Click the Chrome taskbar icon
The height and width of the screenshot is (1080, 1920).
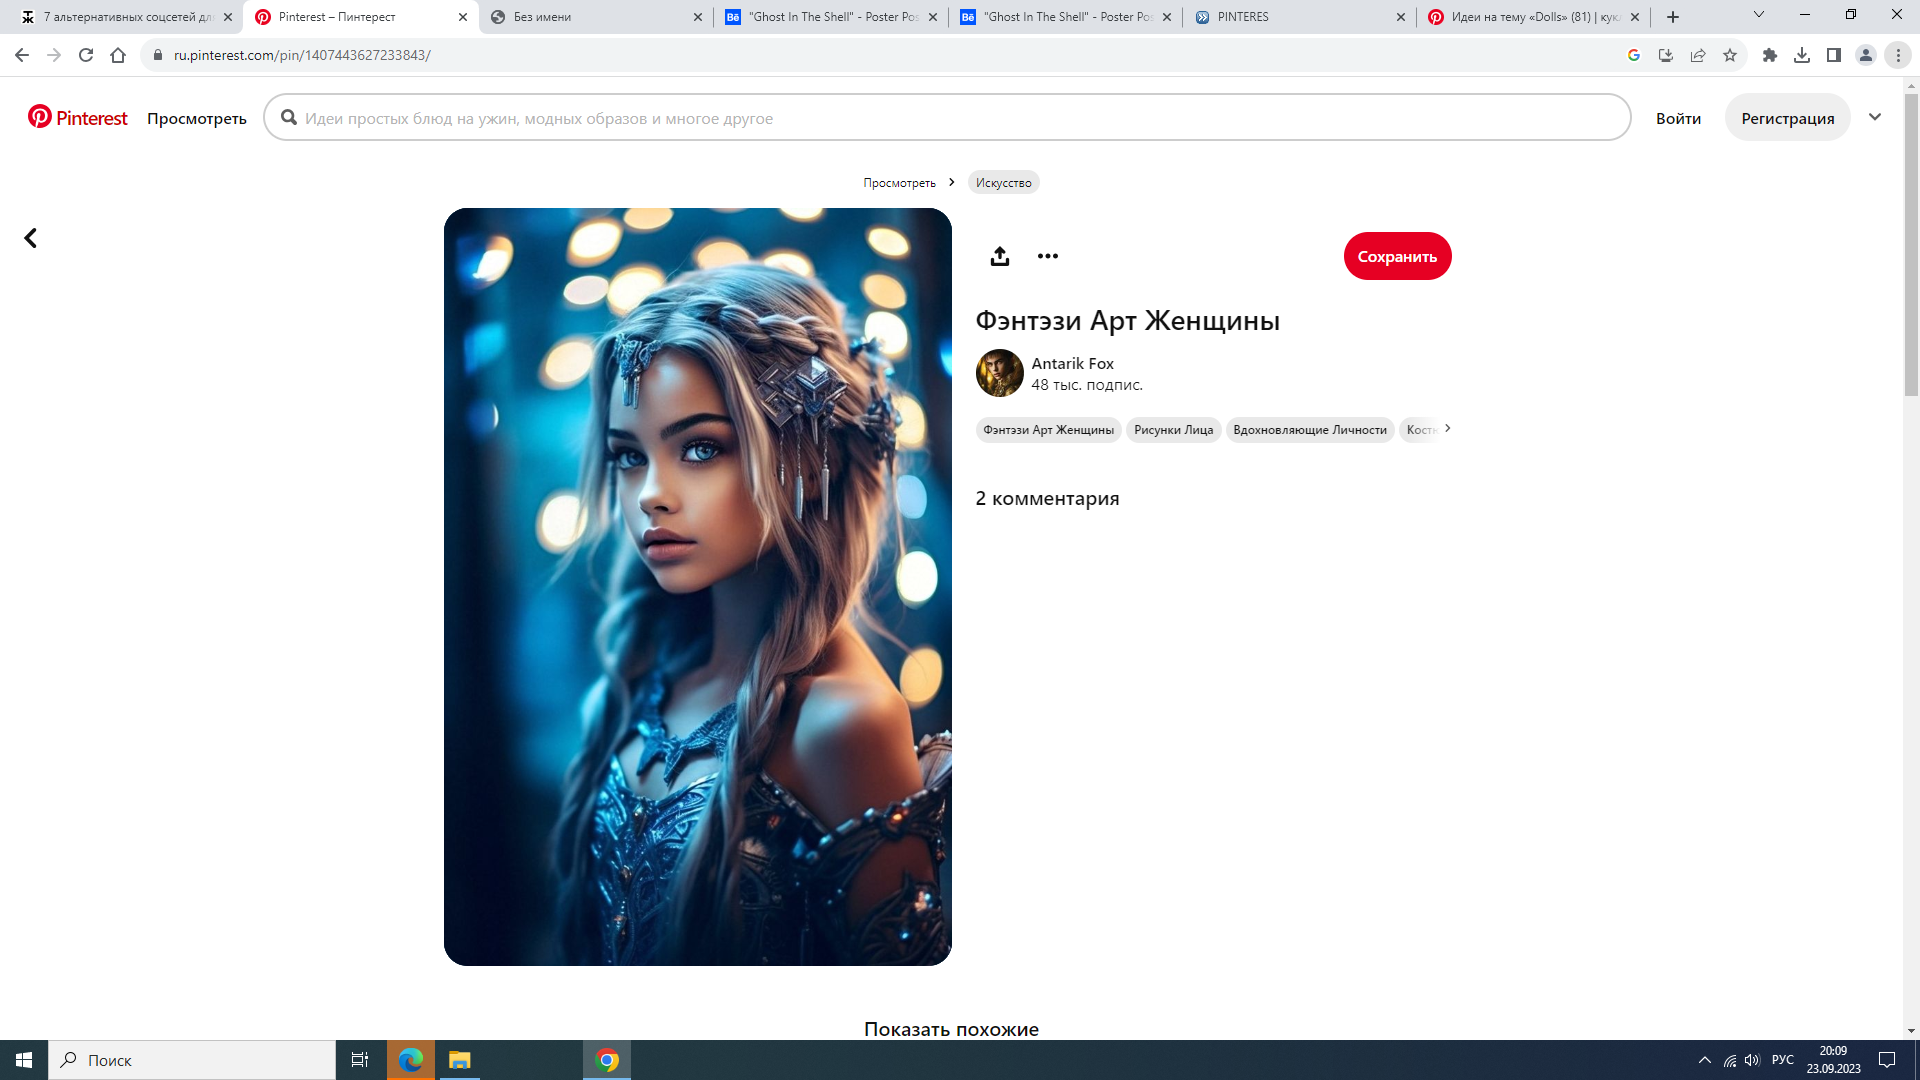pyautogui.click(x=607, y=1060)
